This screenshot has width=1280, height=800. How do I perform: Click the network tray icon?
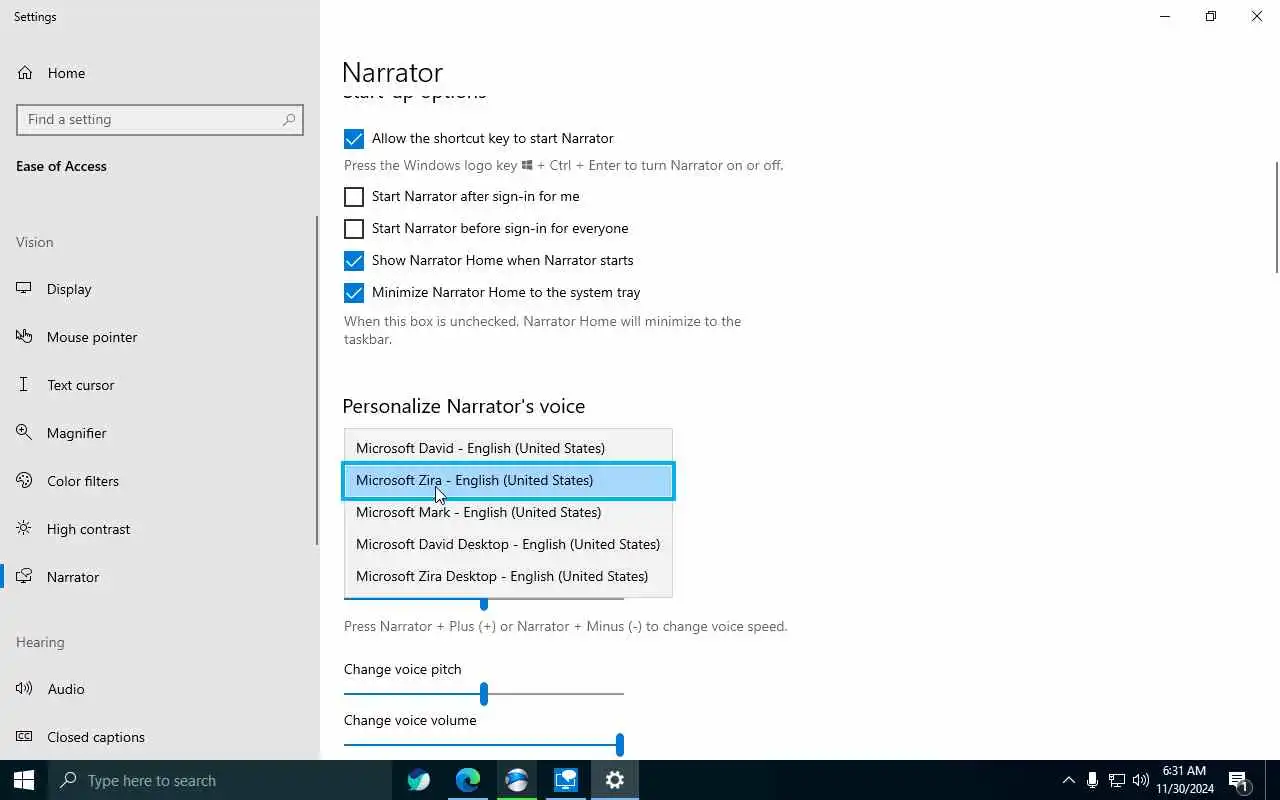coord(1116,780)
